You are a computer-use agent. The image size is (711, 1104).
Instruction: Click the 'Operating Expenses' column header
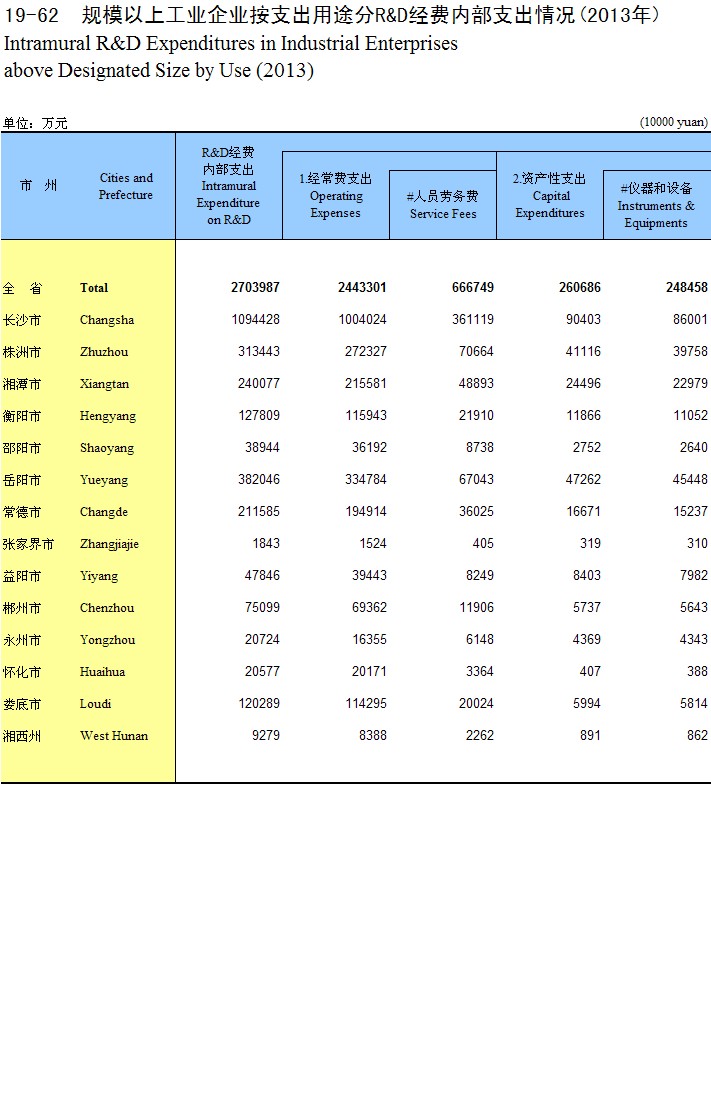point(336,196)
